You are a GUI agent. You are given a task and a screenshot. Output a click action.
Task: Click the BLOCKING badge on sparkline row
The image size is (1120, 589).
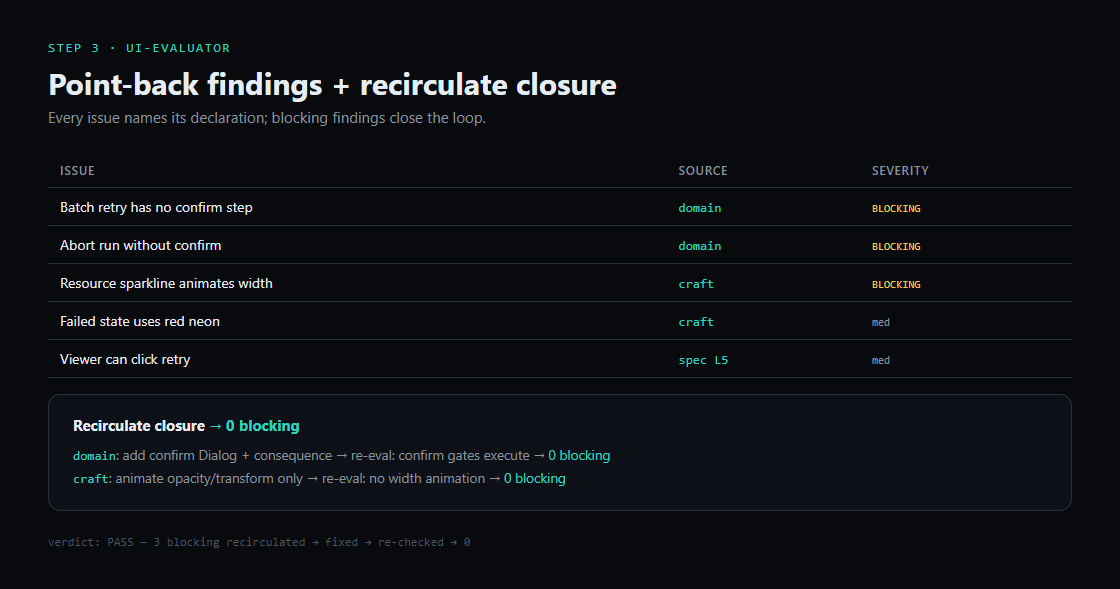896,284
